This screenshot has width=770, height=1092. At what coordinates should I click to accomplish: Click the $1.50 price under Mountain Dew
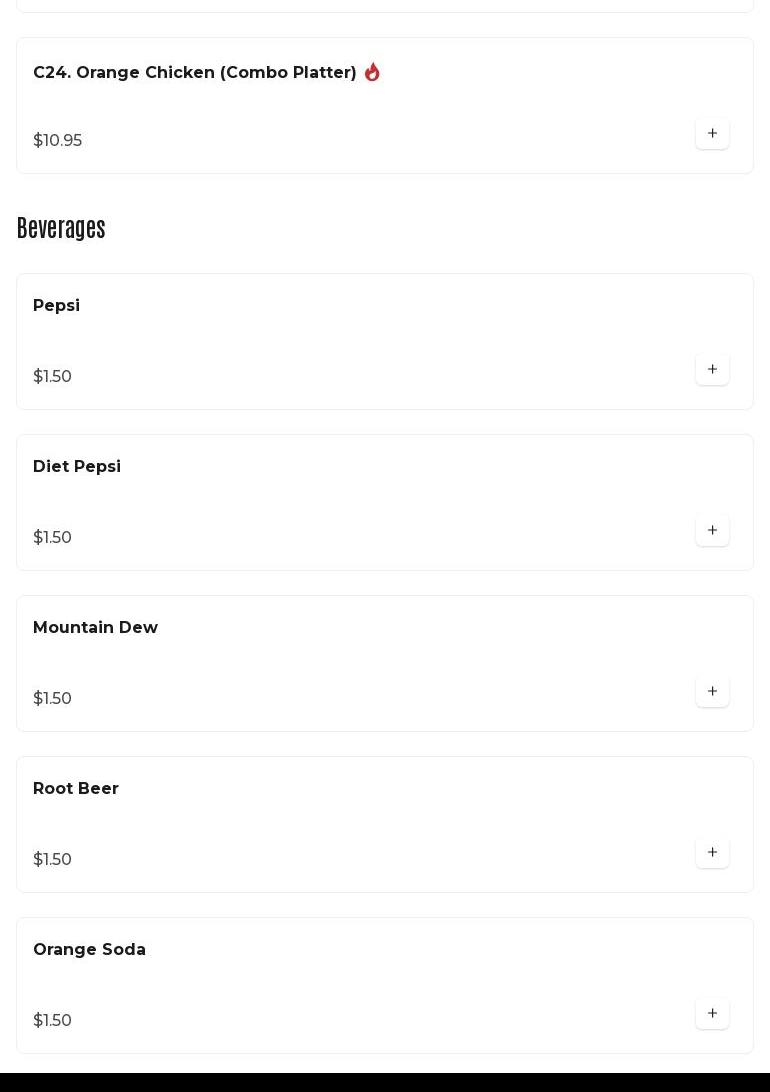(x=52, y=699)
